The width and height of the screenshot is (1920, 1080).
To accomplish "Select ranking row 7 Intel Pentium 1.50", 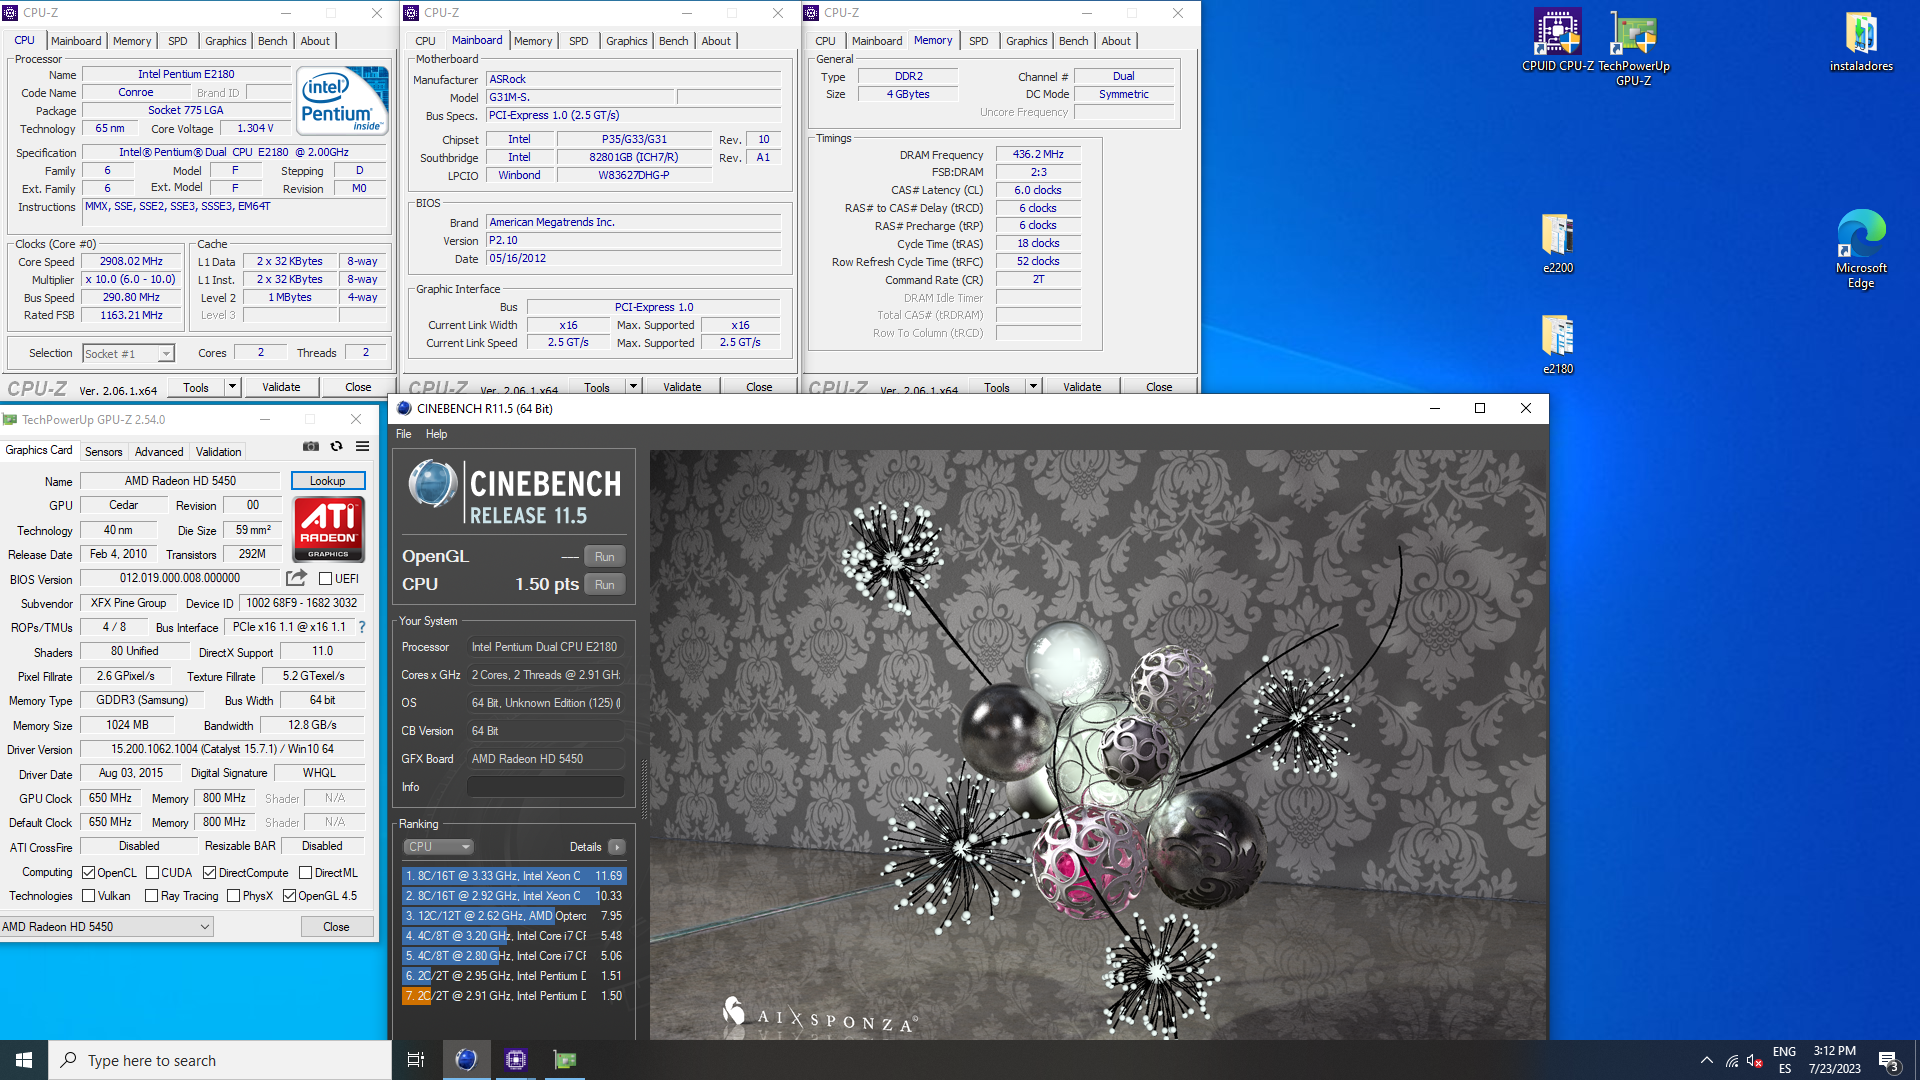I will (514, 996).
